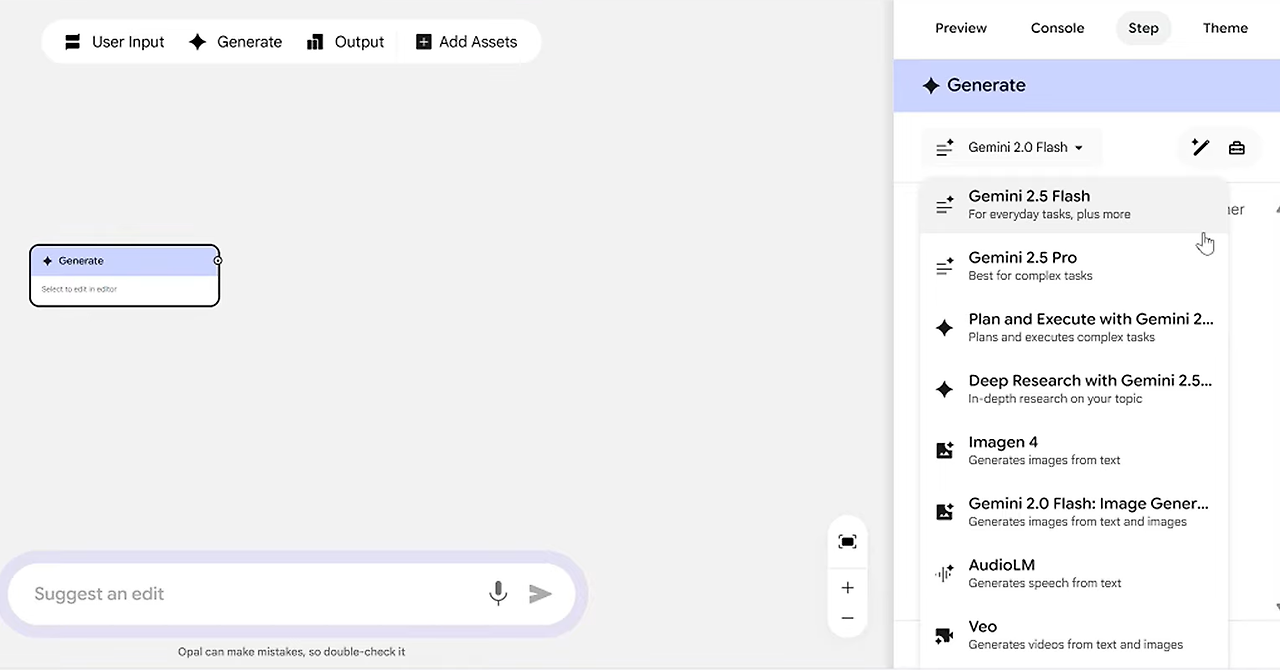Screen dimensions: 1280x670
Task: Choose Gemini 2.5 Flash model
Action: (1073, 204)
